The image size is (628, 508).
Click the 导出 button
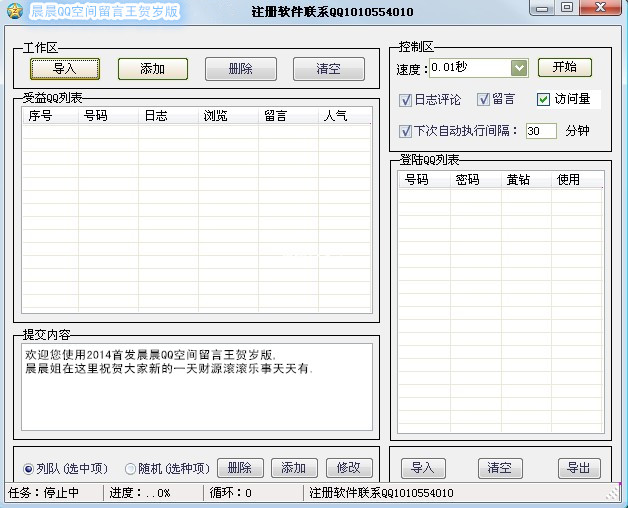[579, 468]
